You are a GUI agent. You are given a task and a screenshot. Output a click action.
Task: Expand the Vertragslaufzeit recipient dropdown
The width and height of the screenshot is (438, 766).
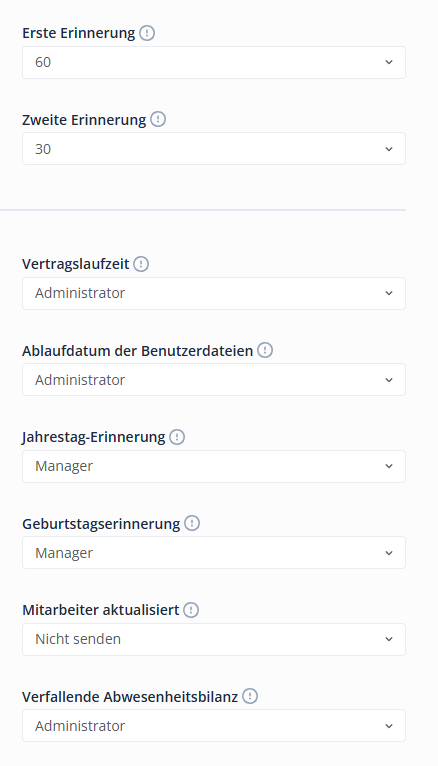click(214, 293)
